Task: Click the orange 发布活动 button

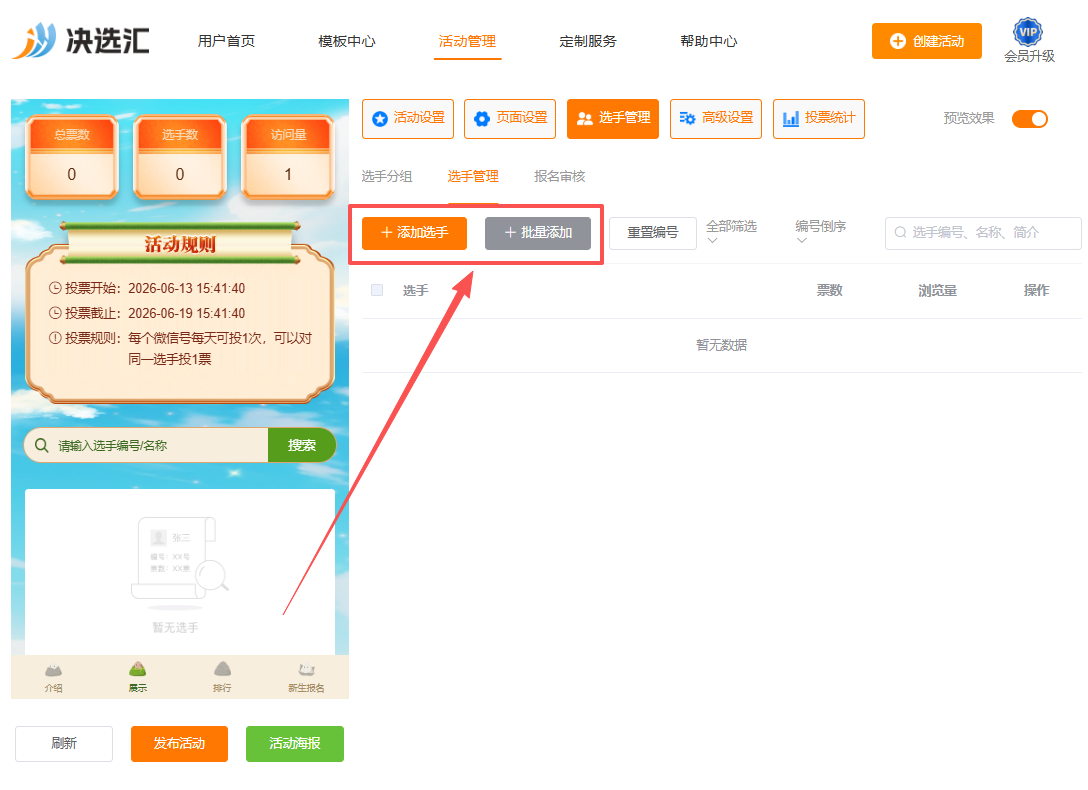Action: [179, 744]
